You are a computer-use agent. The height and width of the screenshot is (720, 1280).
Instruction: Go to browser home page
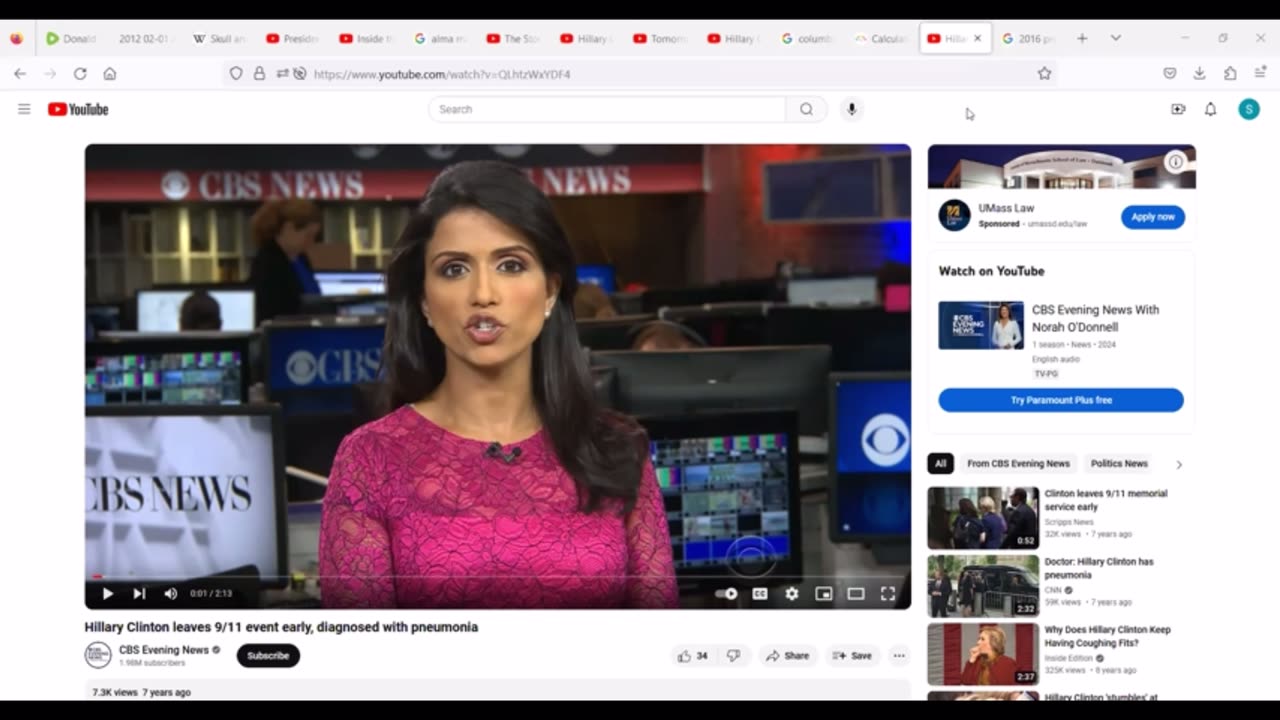click(110, 74)
